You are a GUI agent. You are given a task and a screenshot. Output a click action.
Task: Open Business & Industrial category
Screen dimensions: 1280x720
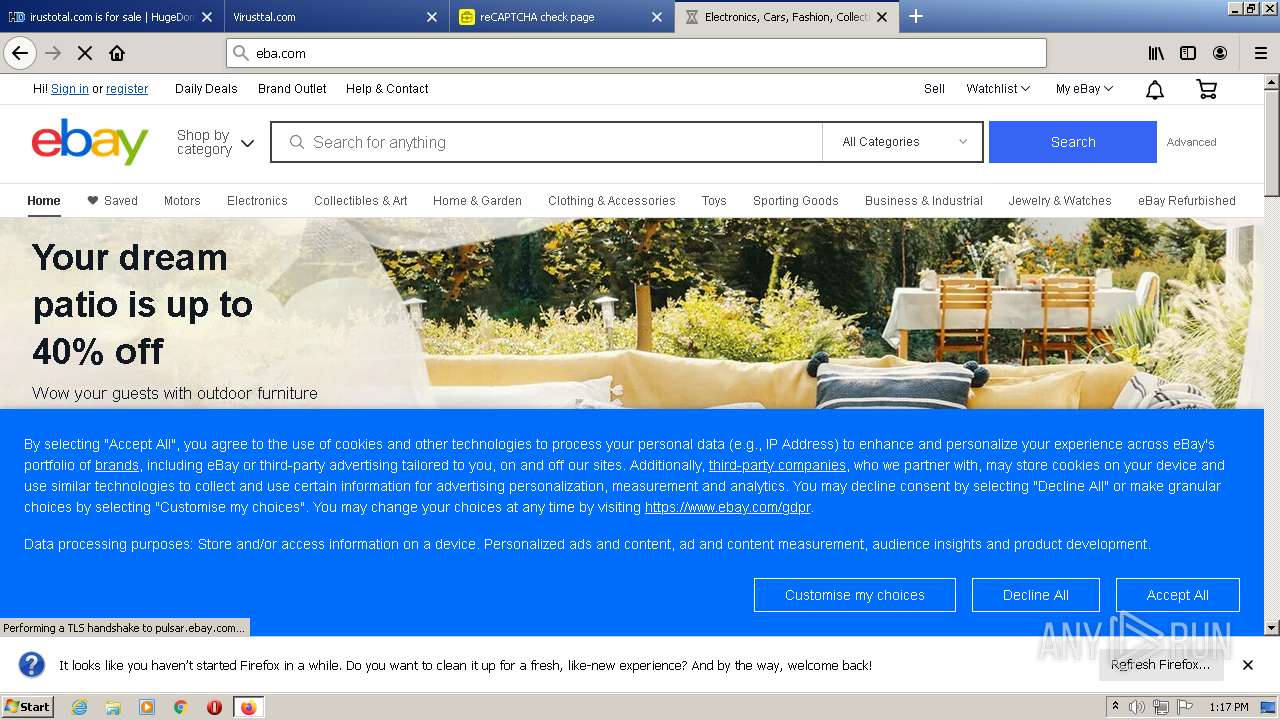point(924,201)
